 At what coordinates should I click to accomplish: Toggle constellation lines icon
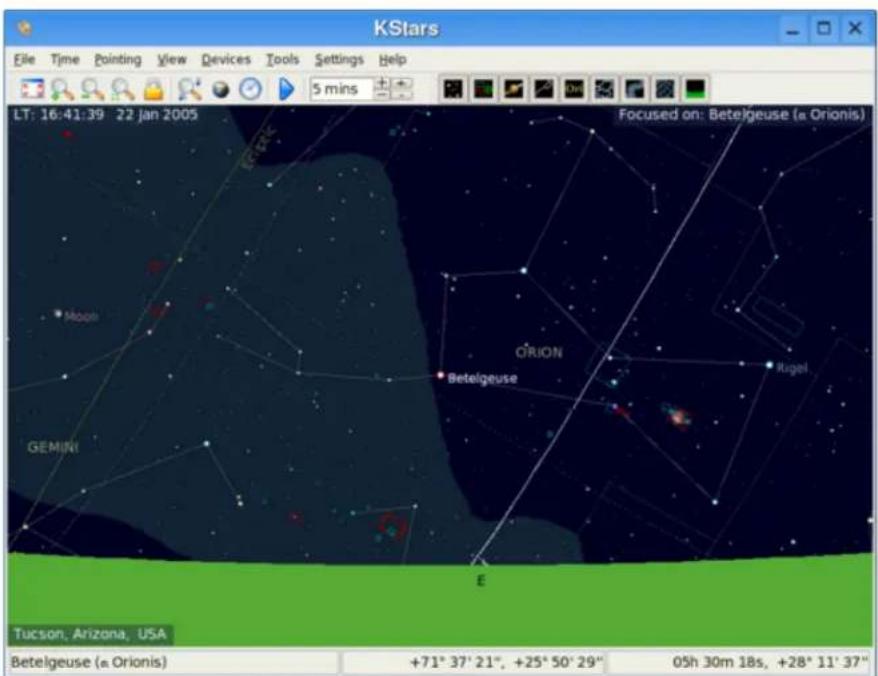(x=544, y=88)
